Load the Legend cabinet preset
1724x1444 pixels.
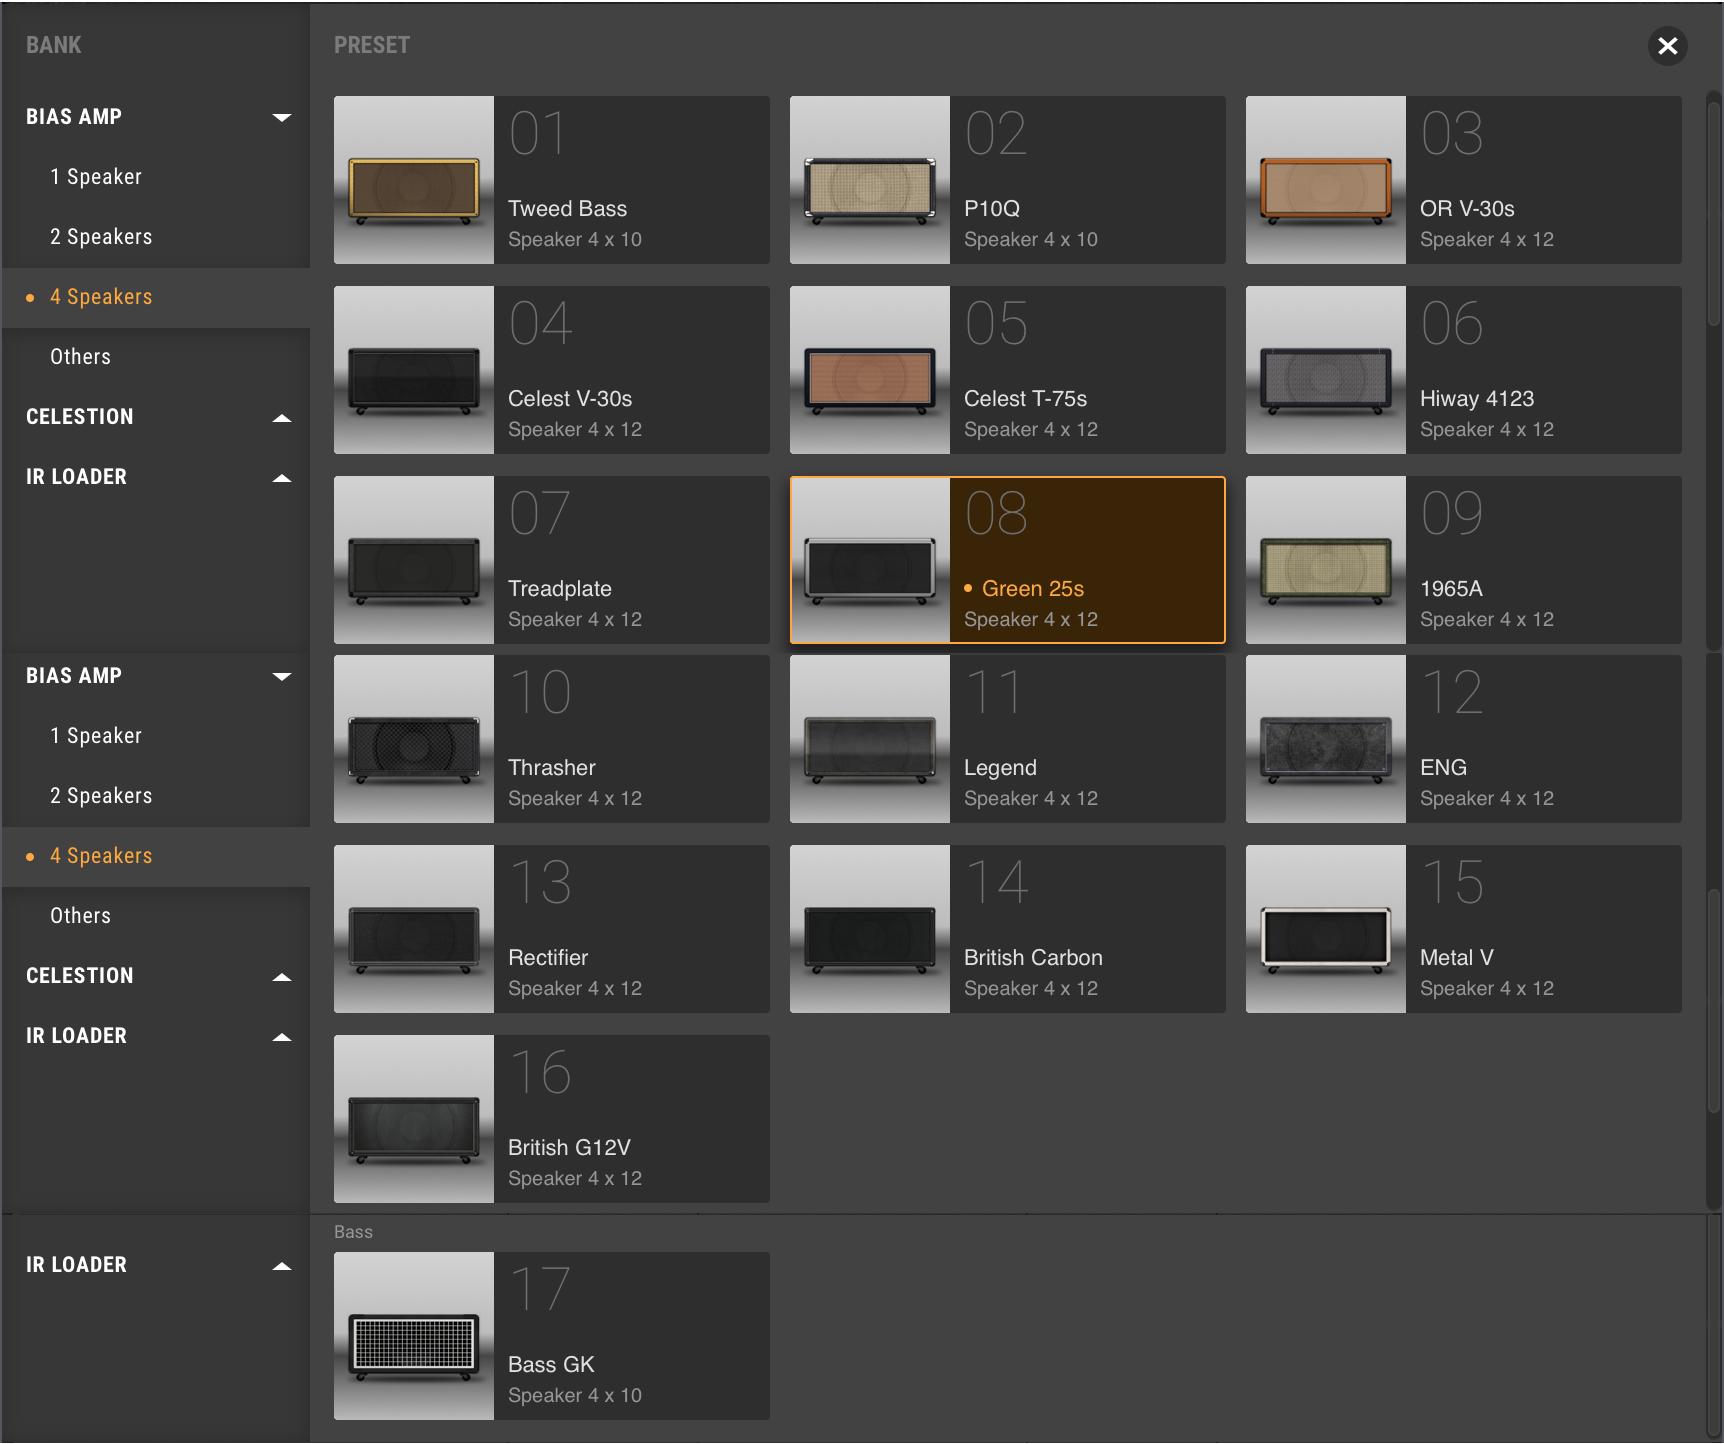tap(1008, 739)
